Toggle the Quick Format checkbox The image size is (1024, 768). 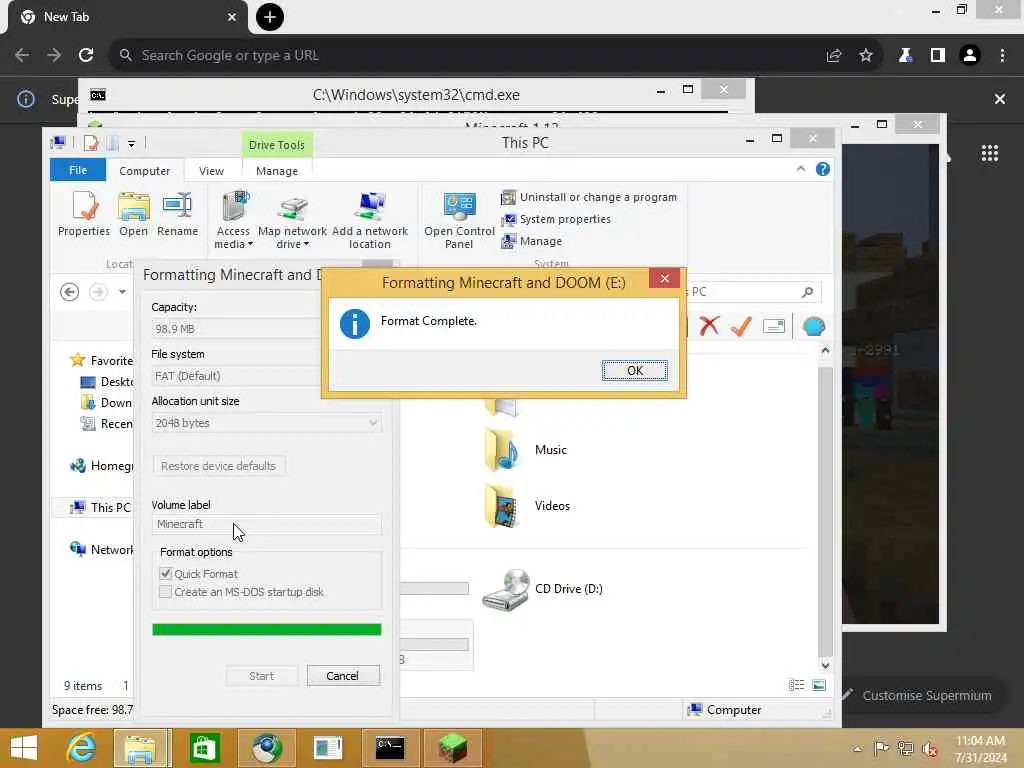pos(165,573)
